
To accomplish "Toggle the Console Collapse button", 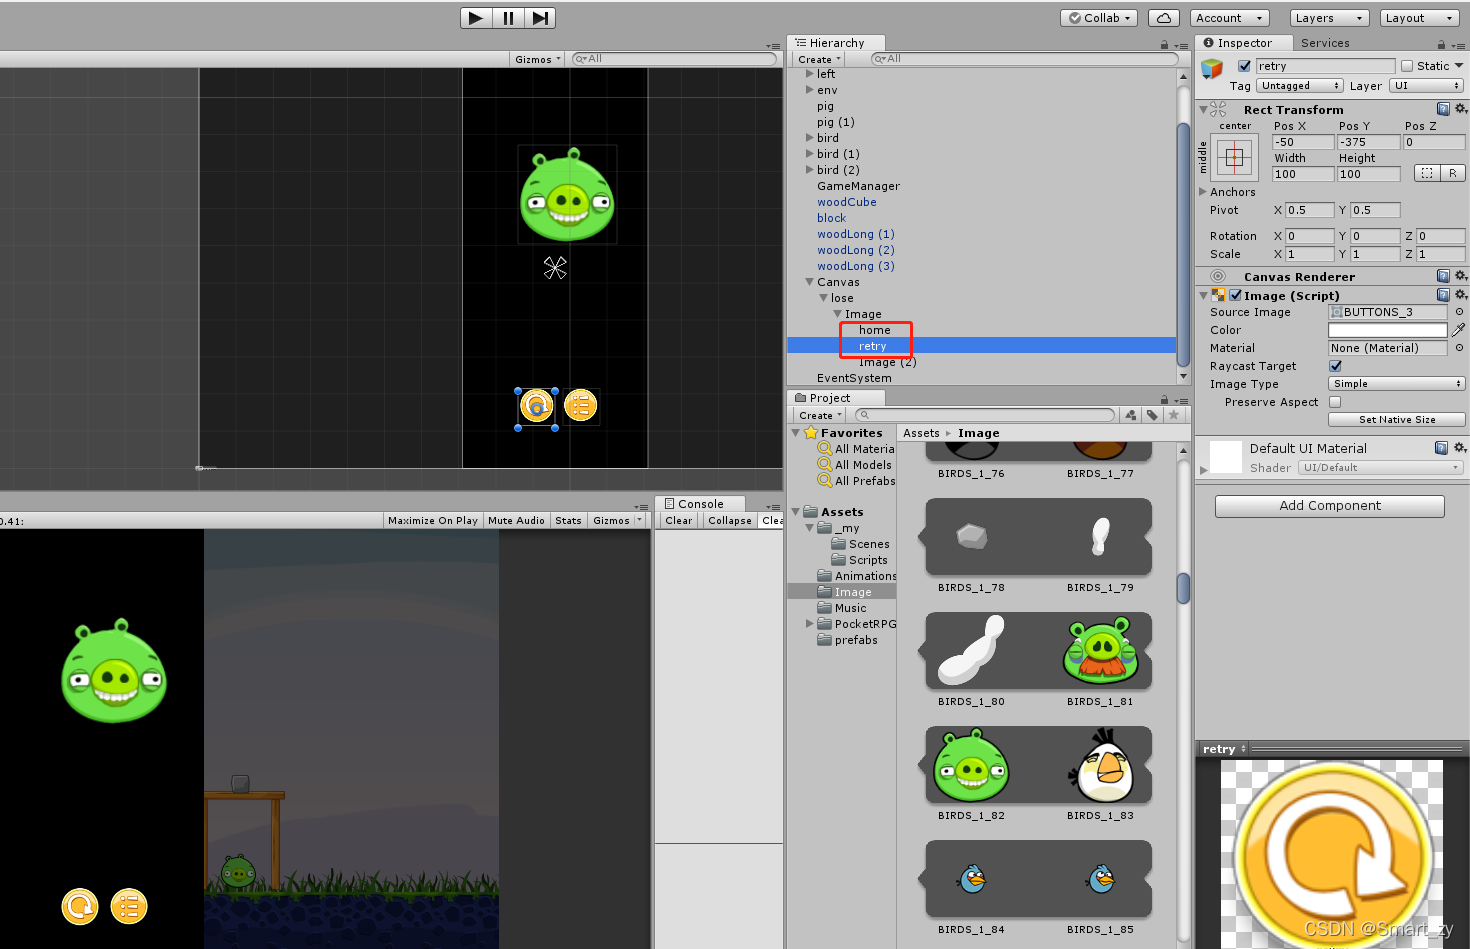I will 729,521.
